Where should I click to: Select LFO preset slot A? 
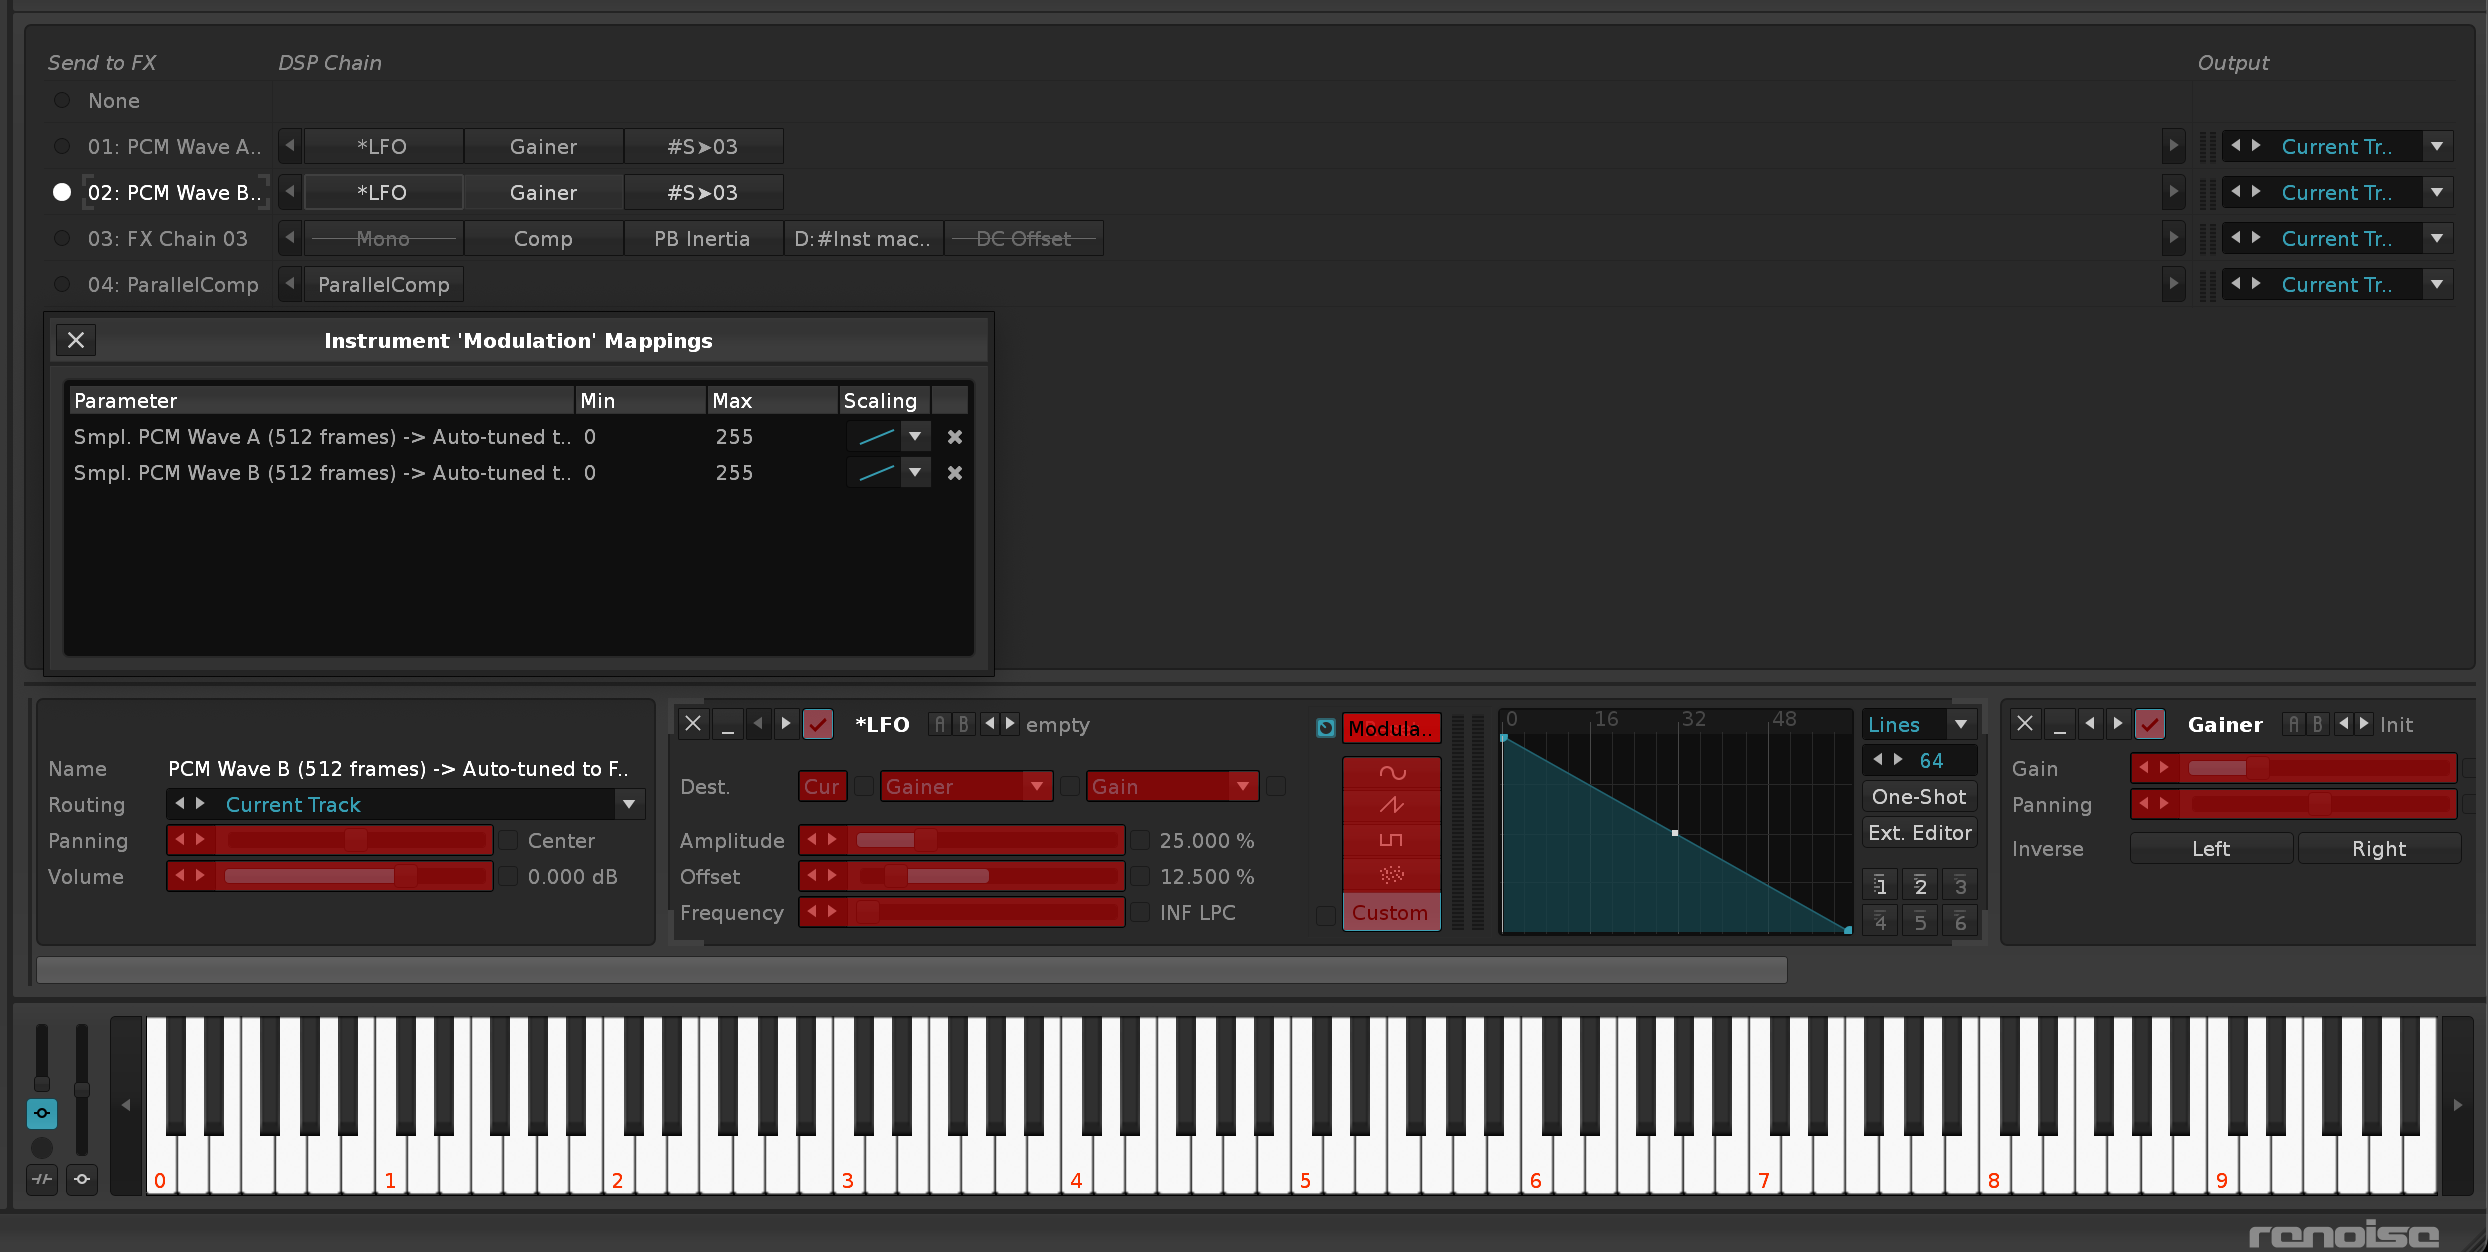[x=940, y=724]
